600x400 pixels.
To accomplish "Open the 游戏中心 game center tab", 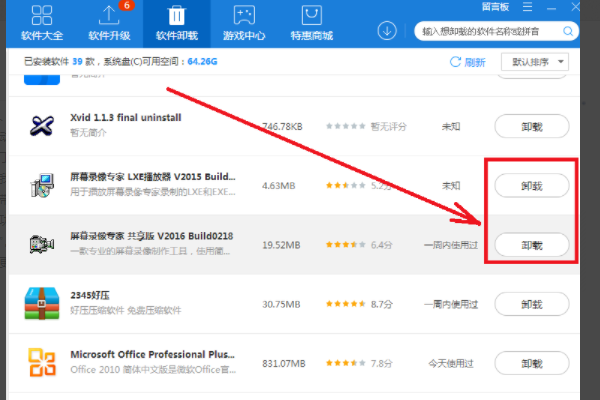I will point(244,23).
